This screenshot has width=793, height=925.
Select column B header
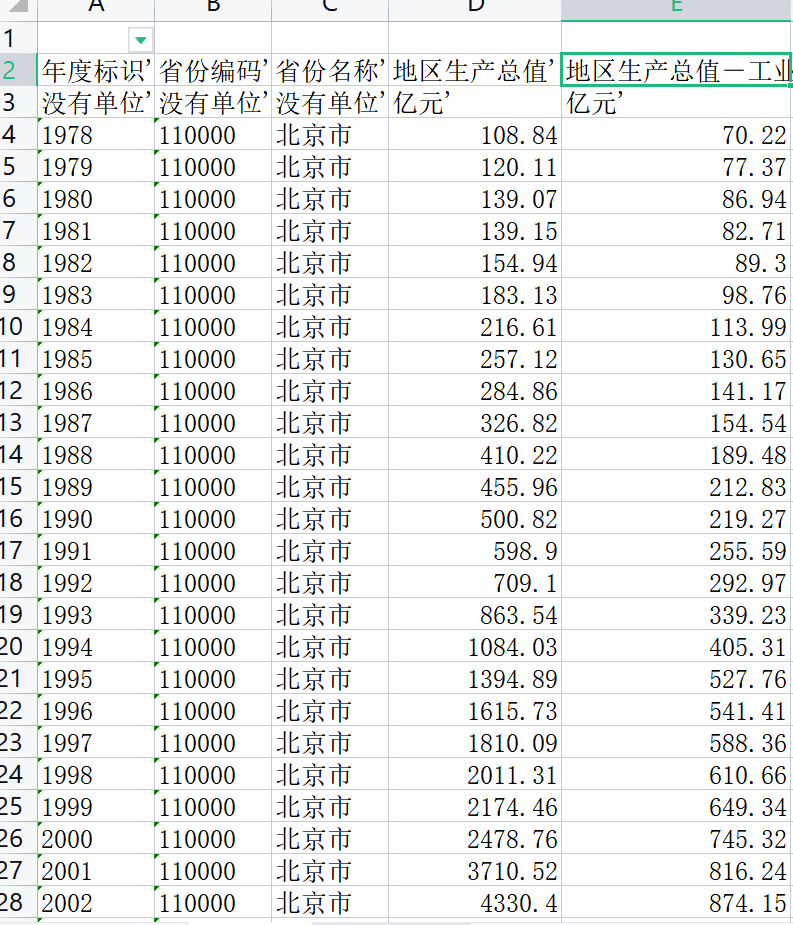tap(213, 7)
